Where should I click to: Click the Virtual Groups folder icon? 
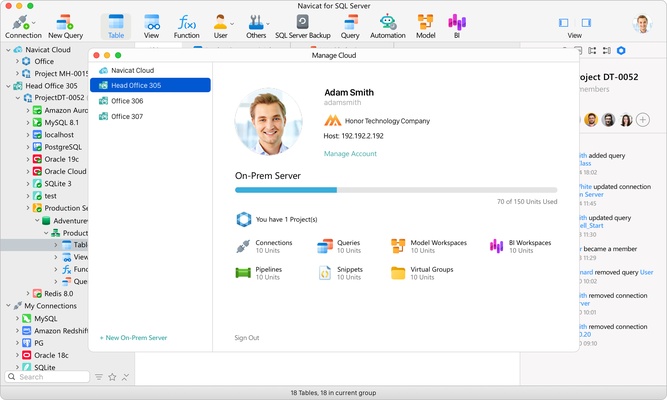click(398, 273)
